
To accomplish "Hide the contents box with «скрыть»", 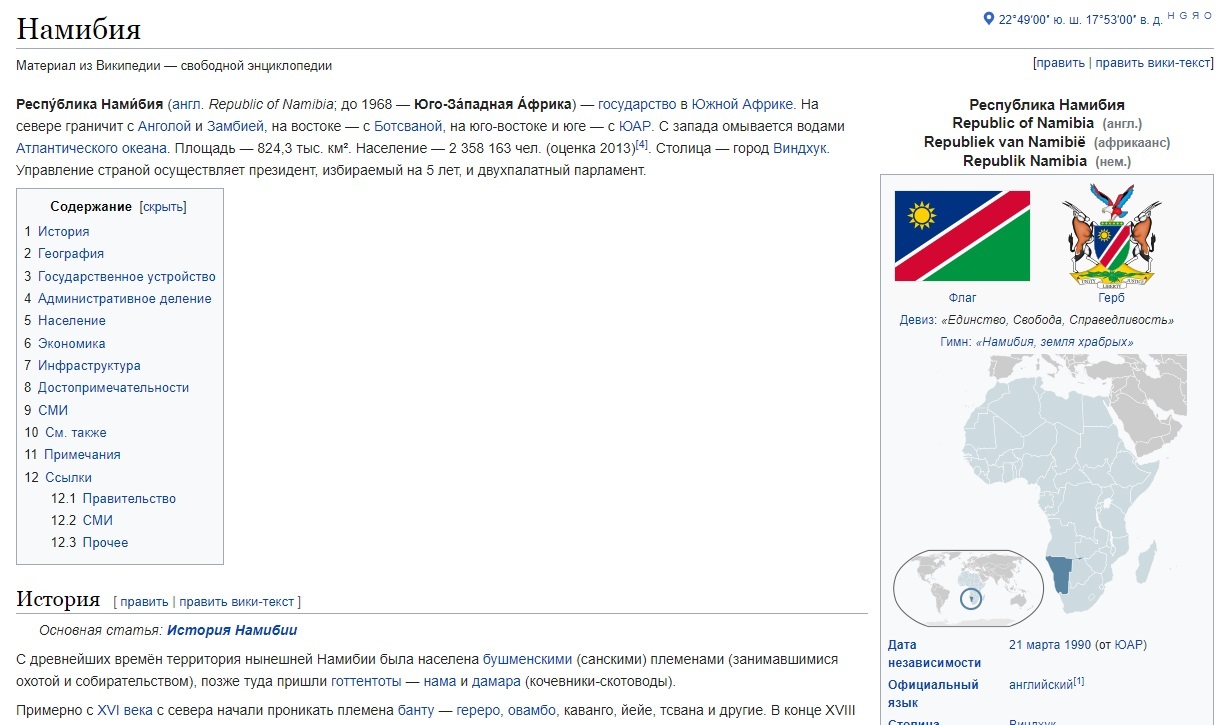I will pos(163,207).
